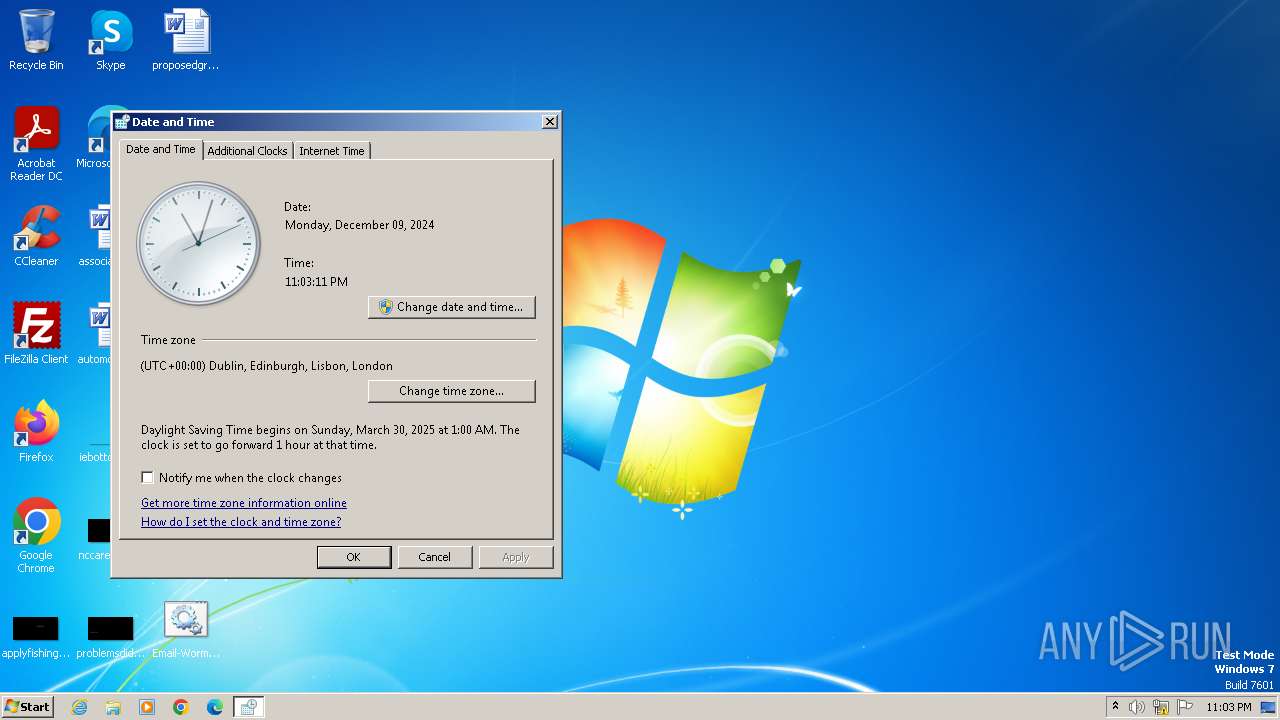The height and width of the screenshot is (720, 1280).
Task: Click the time value 11:03:11 PM
Action: [x=316, y=282]
